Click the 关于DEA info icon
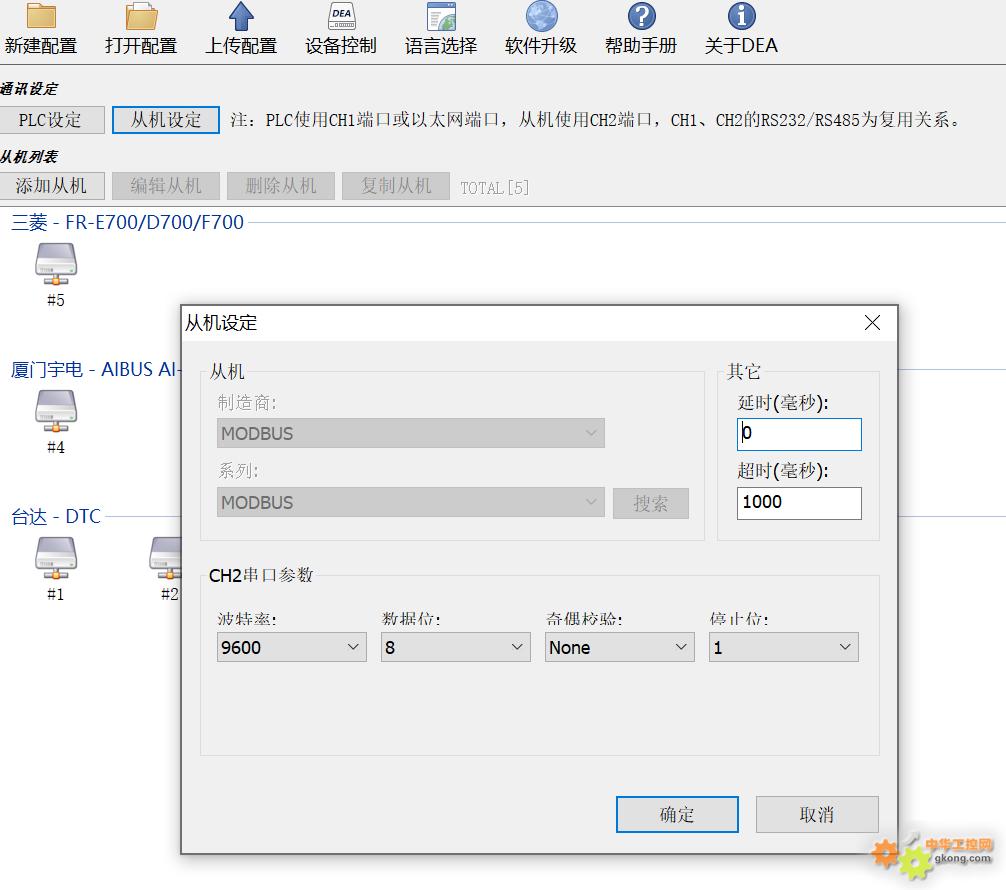Viewport: 1006px width, 890px height. point(741,17)
